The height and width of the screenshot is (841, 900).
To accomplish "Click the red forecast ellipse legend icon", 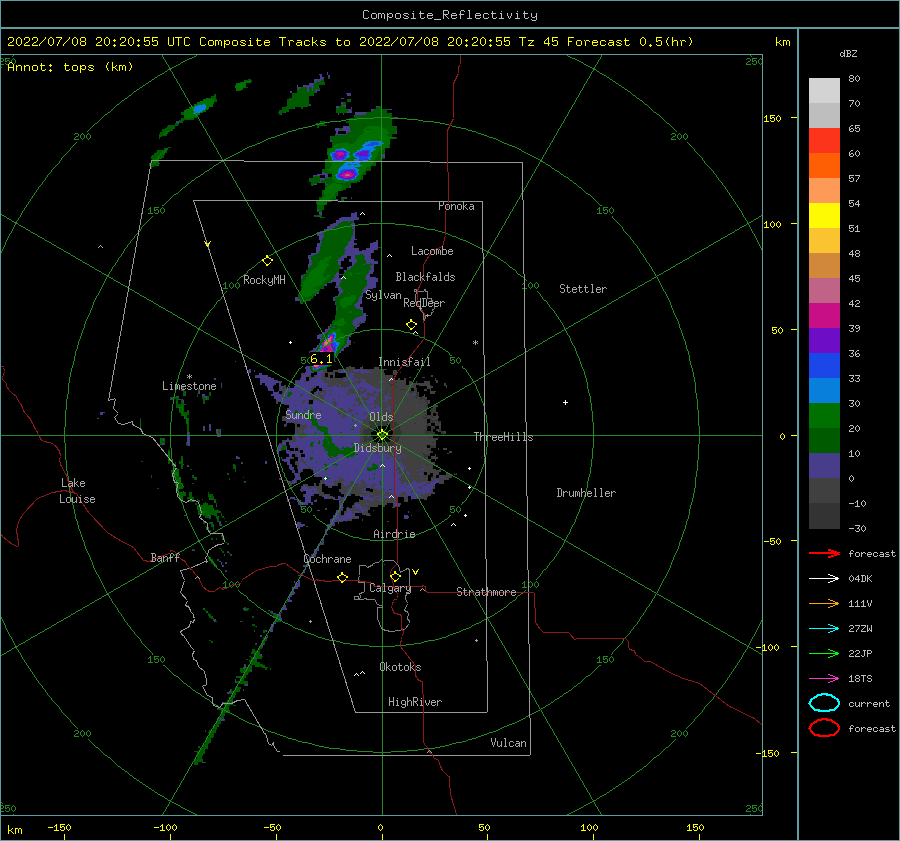I will point(824,728).
